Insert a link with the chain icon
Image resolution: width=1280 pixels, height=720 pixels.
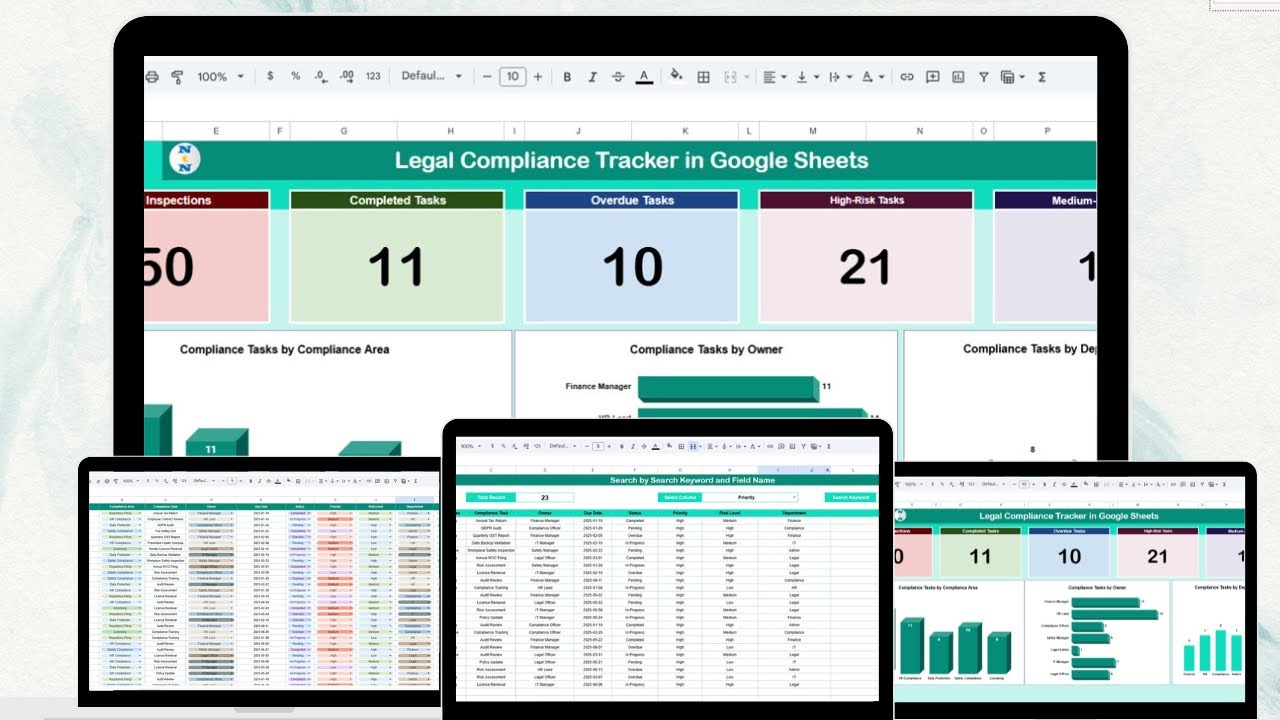click(x=907, y=76)
